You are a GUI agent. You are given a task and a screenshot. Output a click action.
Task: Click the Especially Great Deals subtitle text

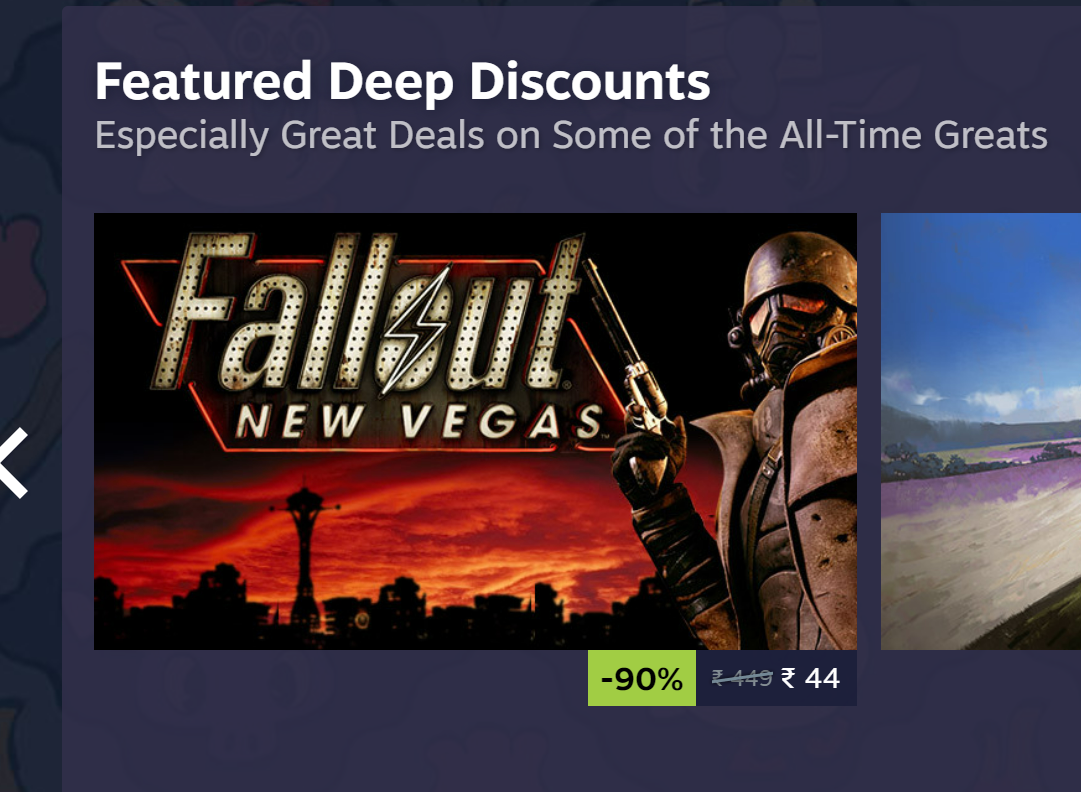click(570, 134)
